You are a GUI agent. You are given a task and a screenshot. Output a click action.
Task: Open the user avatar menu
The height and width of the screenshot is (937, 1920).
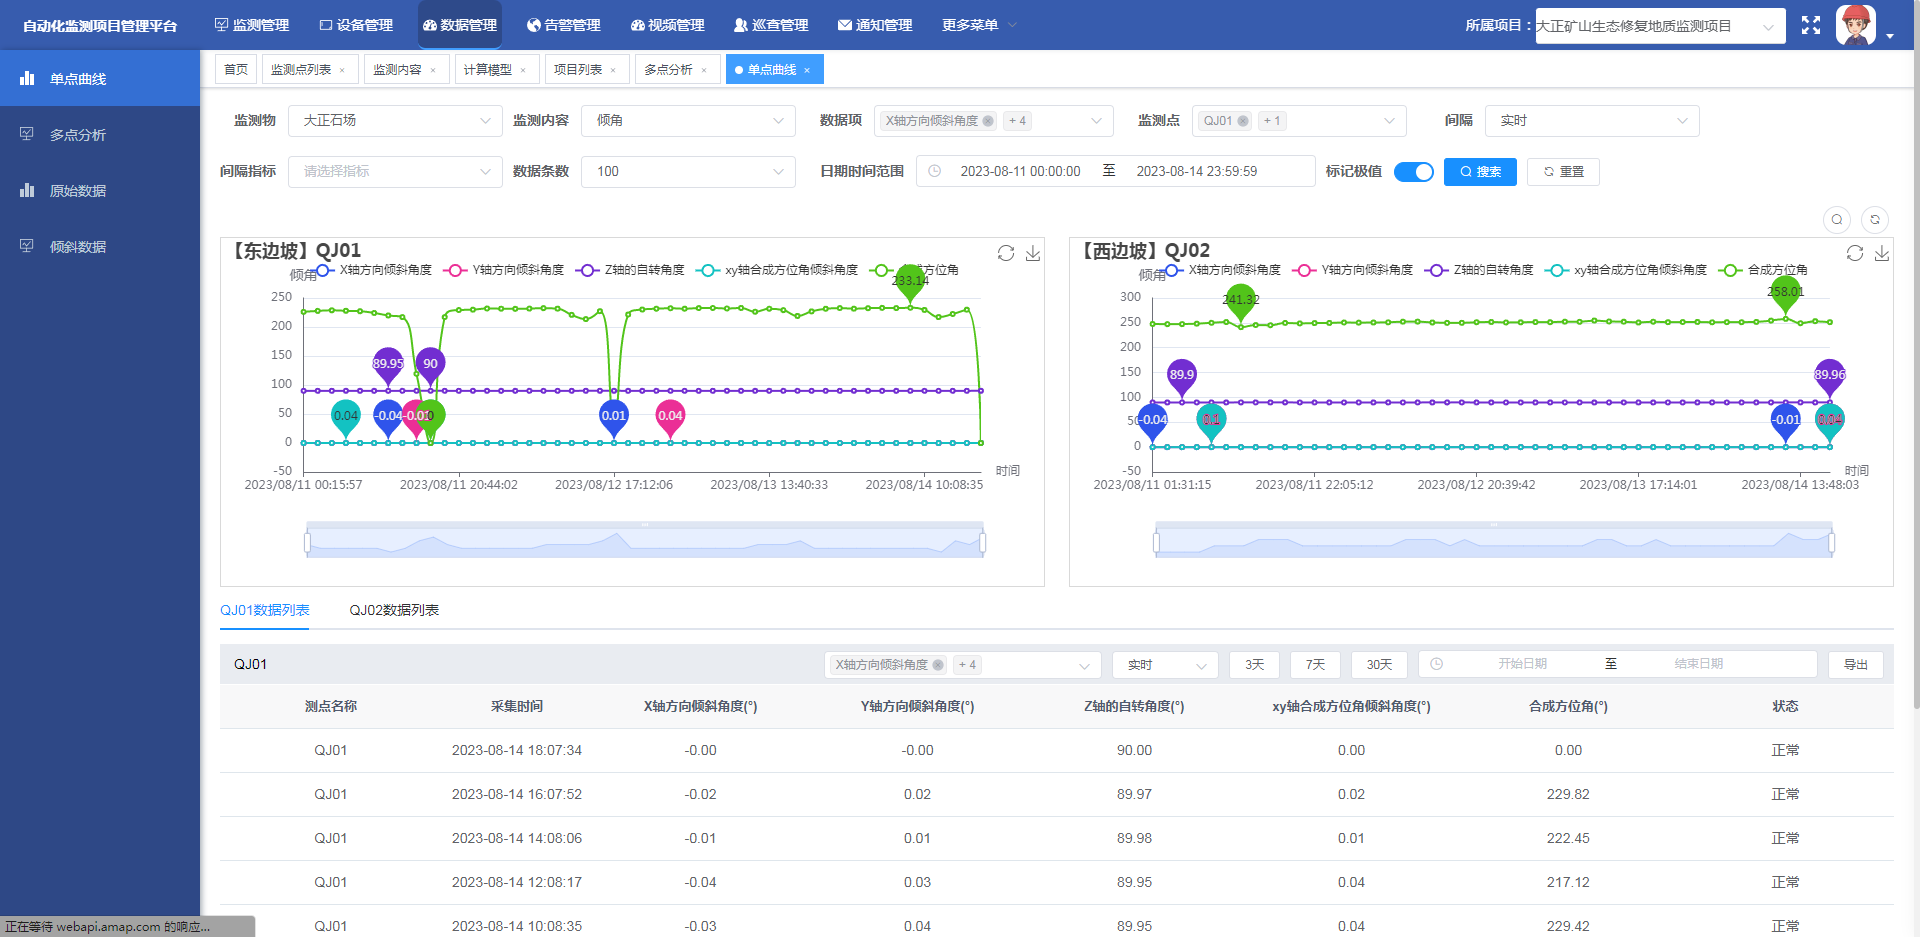point(1857,25)
